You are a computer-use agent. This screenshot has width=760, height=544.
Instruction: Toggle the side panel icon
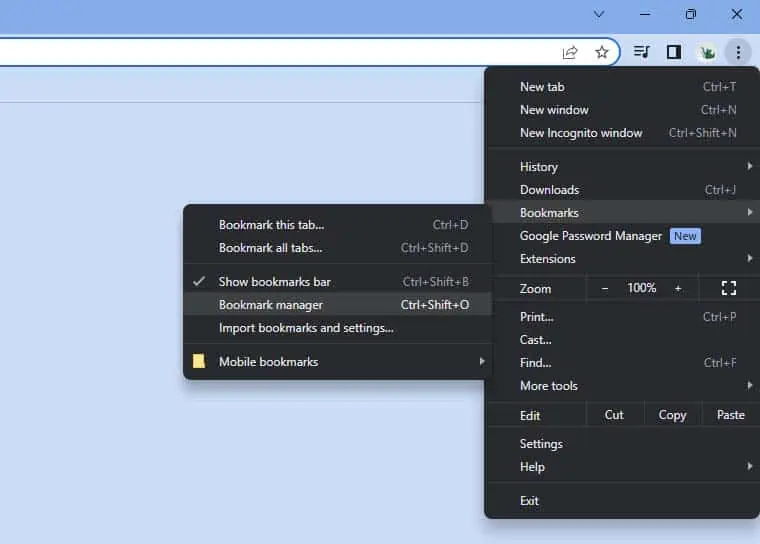point(674,52)
